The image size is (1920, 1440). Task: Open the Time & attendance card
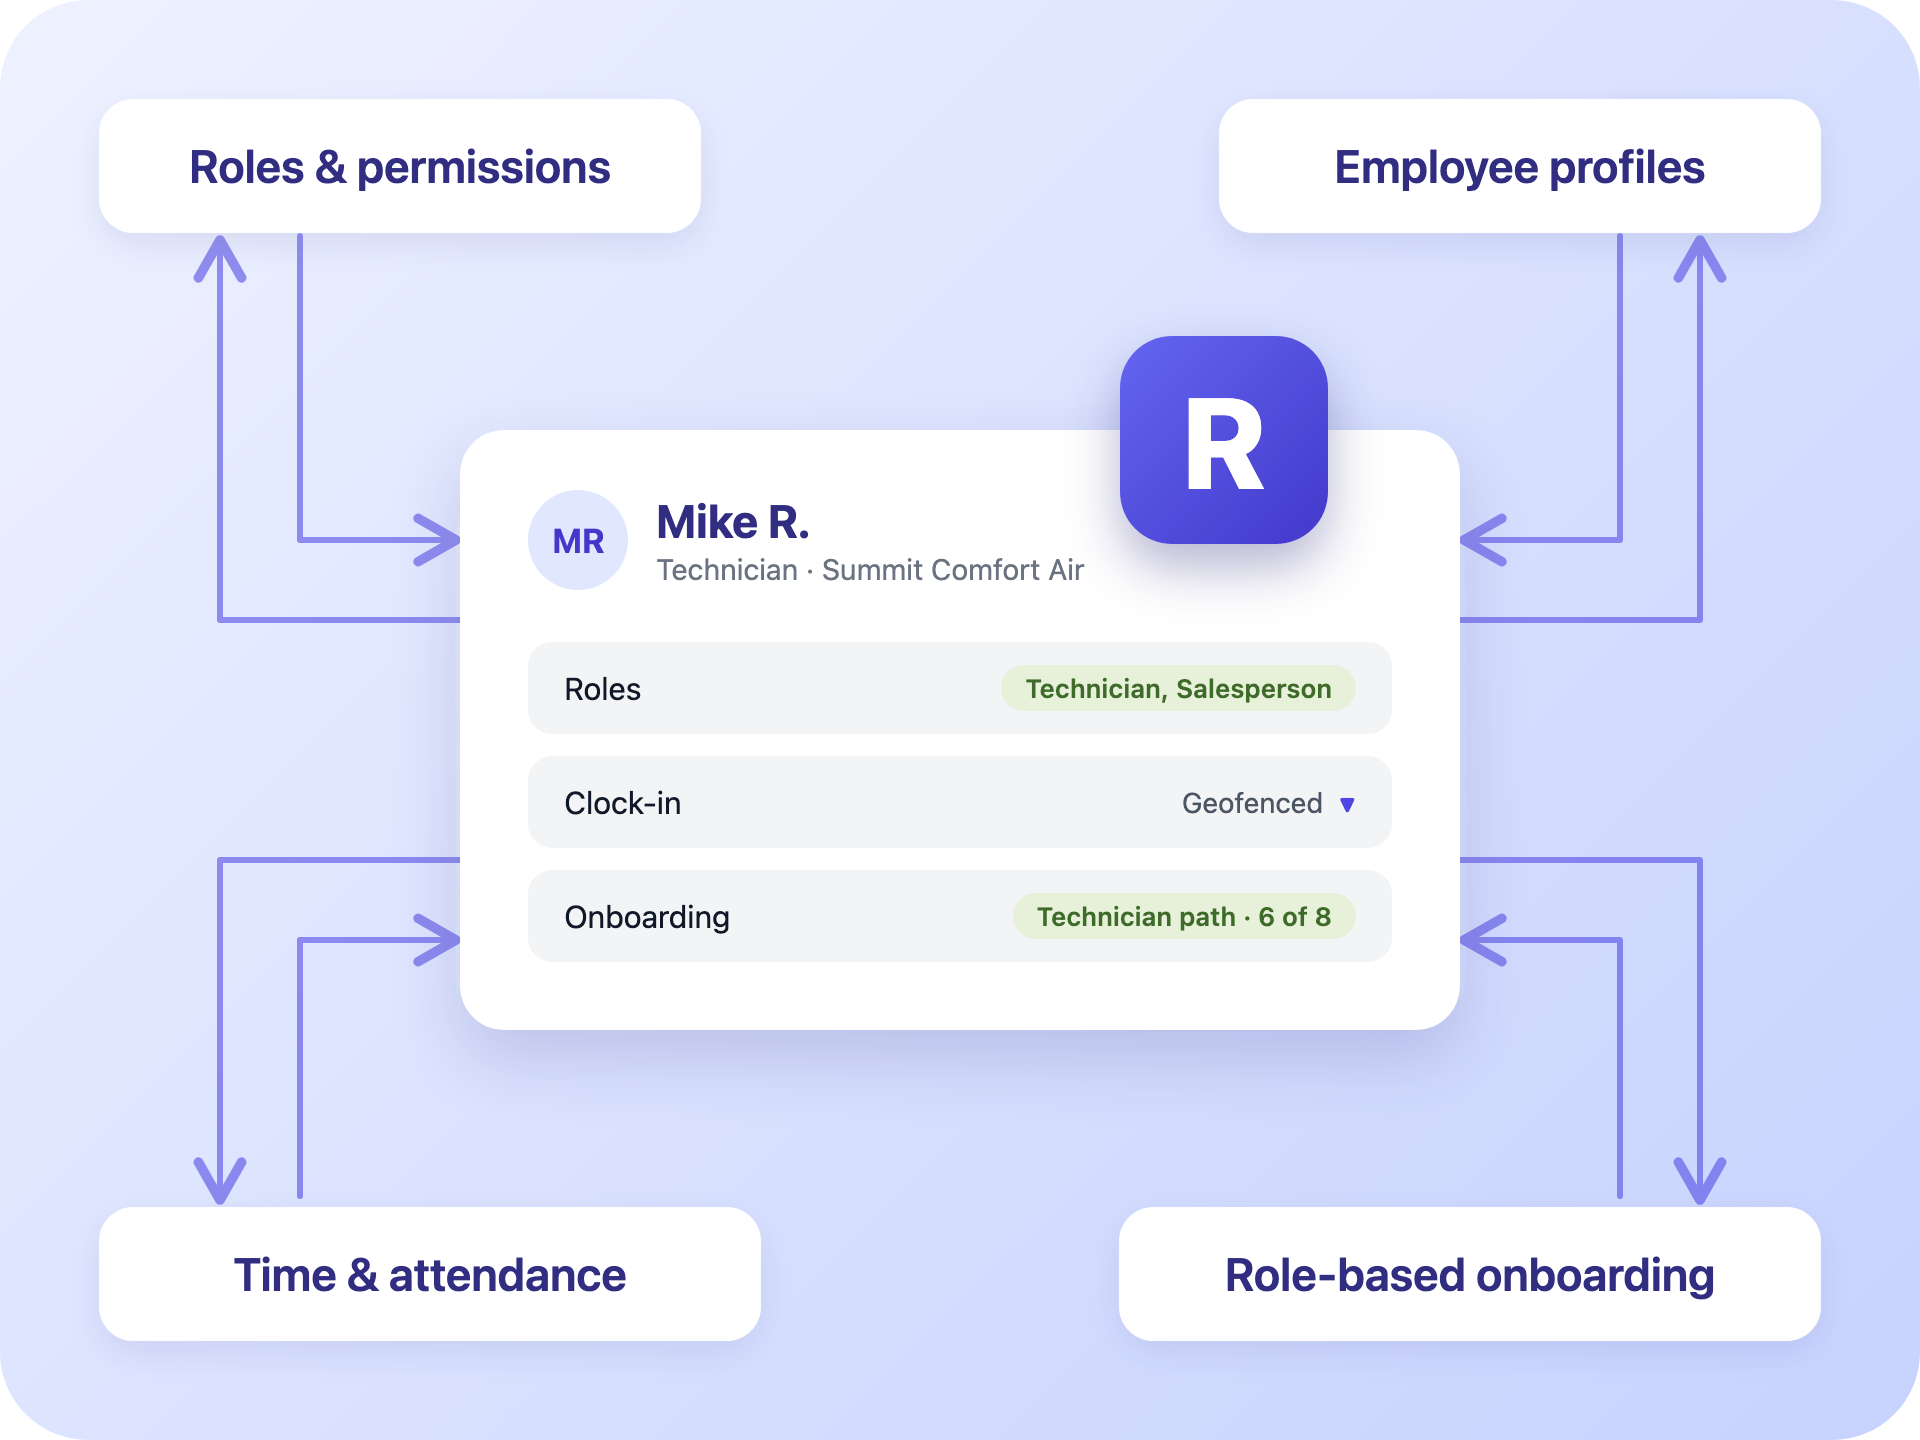pyautogui.click(x=430, y=1274)
